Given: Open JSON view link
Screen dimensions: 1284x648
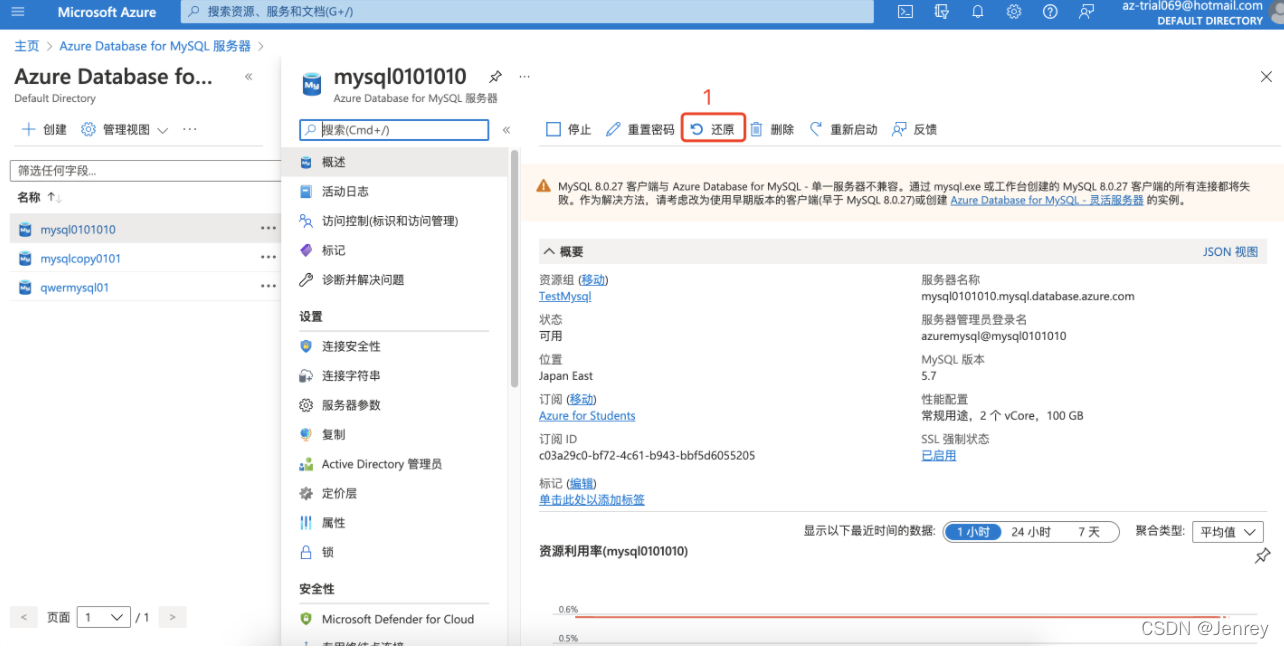Looking at the screenshot, I should point(1230,252).
